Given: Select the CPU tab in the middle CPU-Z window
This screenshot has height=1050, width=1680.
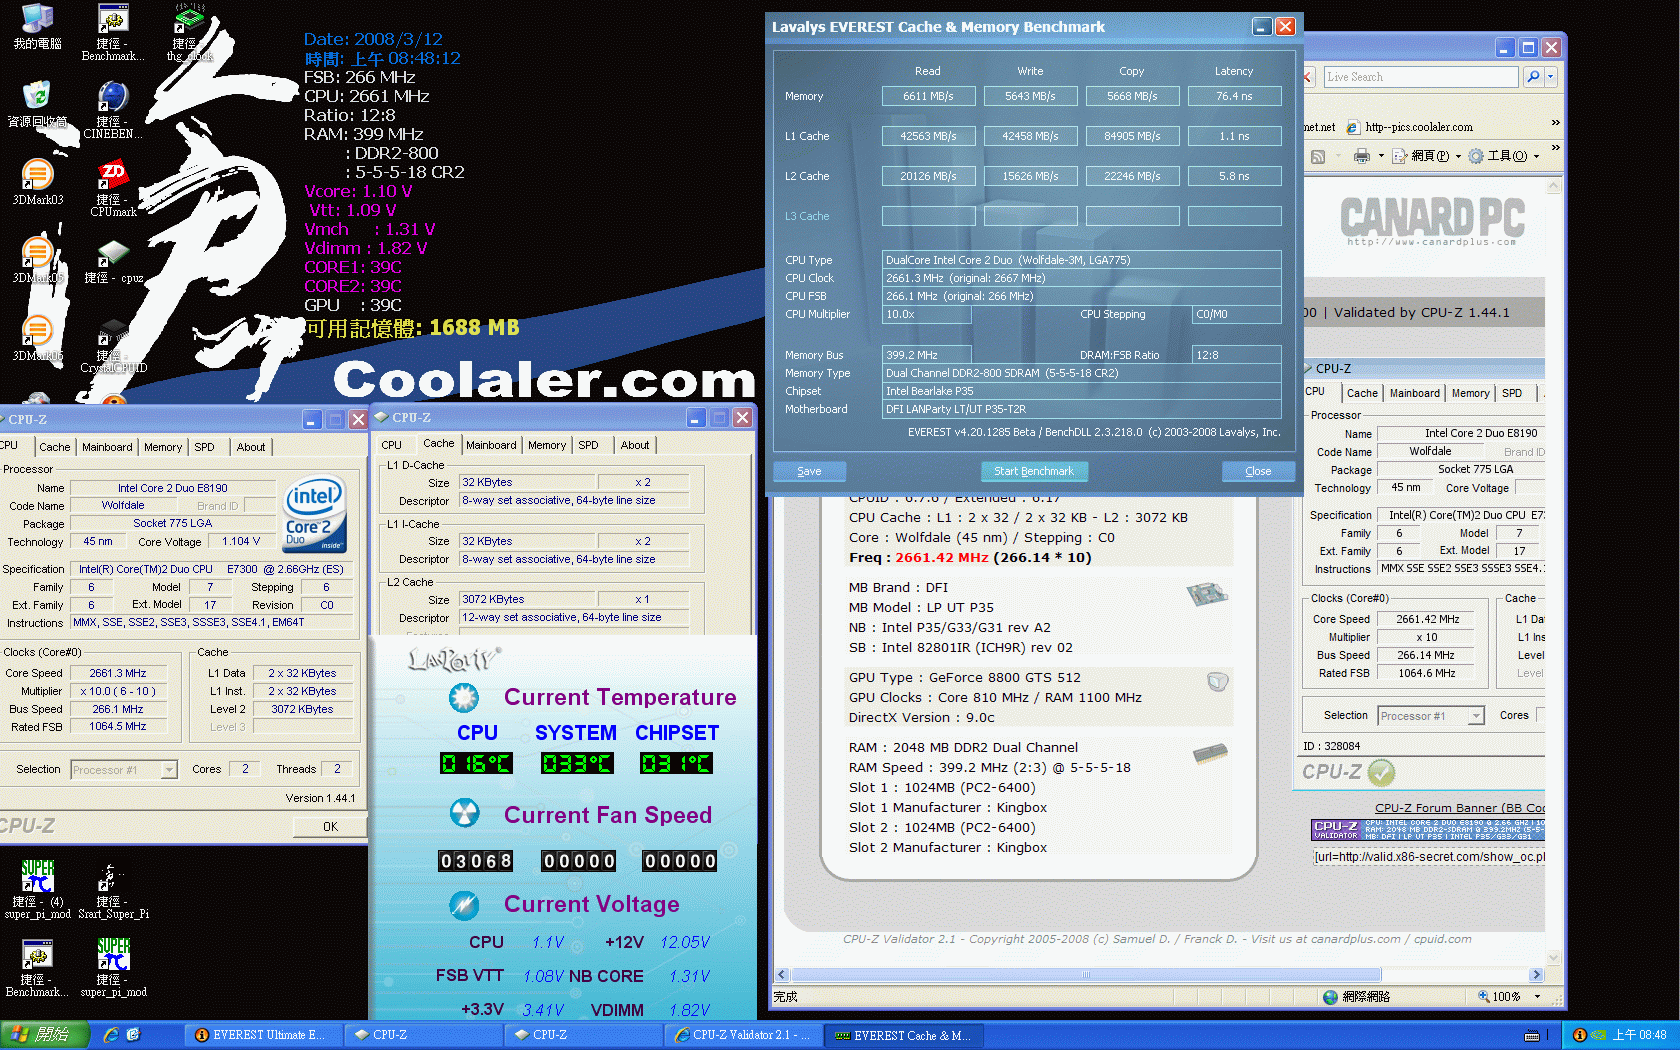Looking at the screenshot, I should (x=392, y=445).
